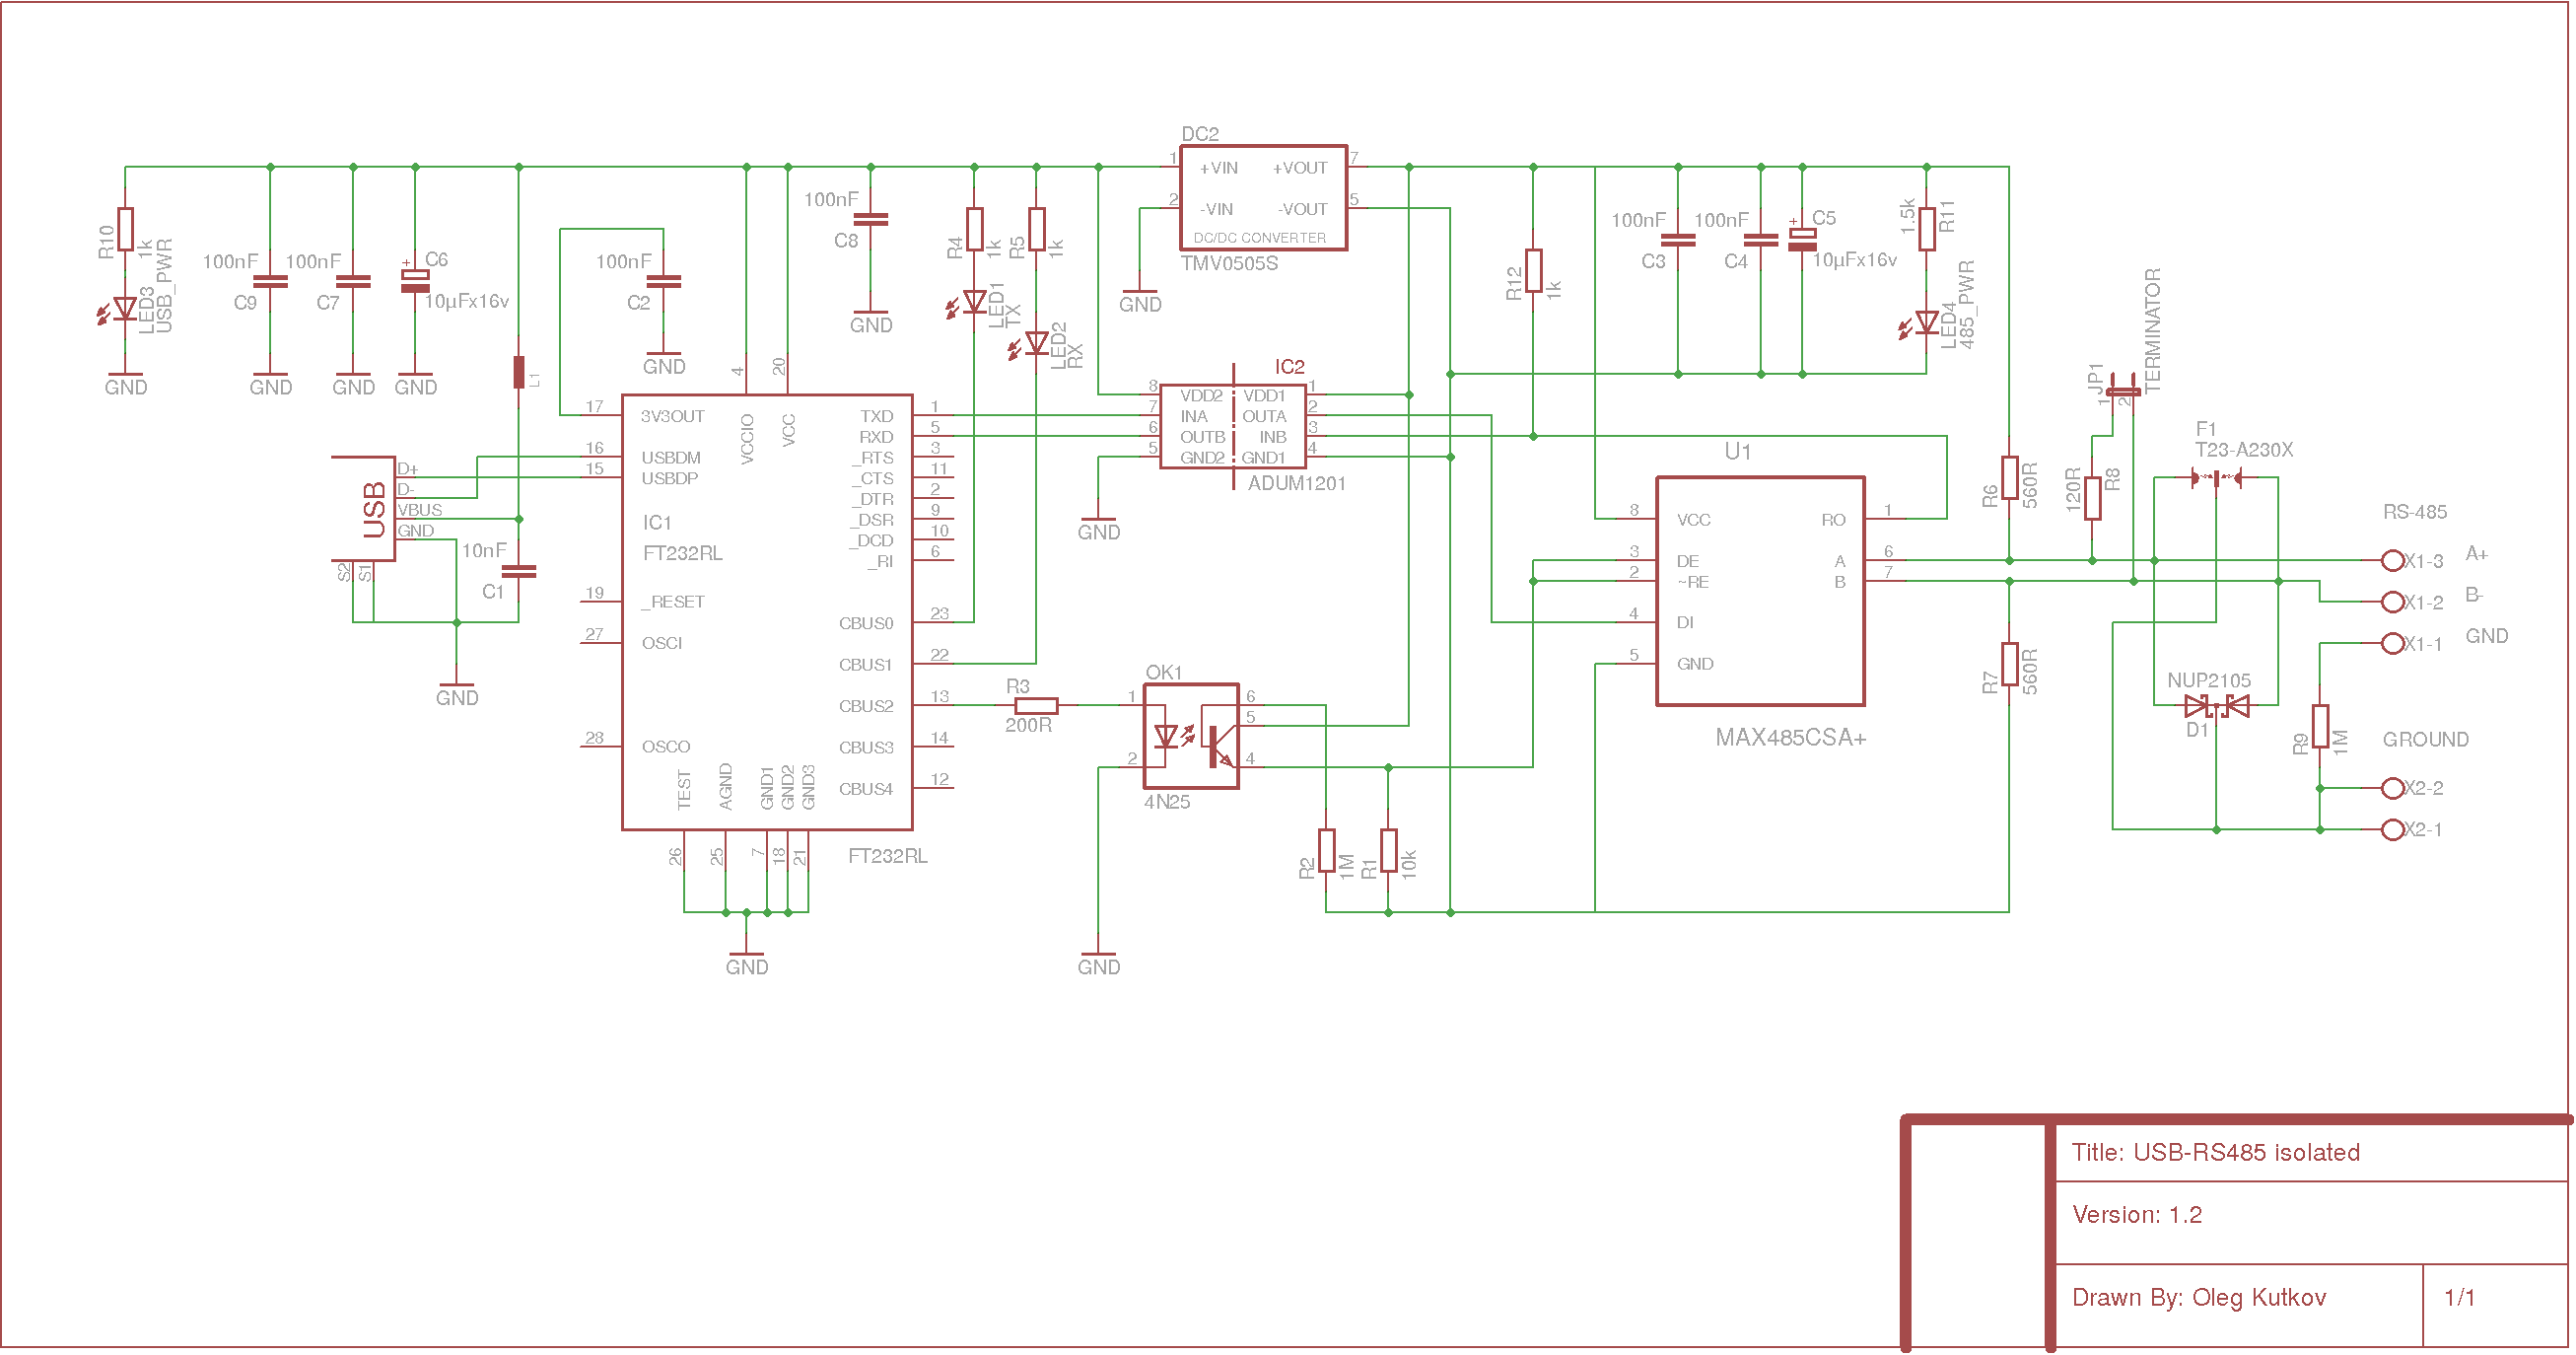Click the Version: 1.2 text field
This screenshot has width=2576, height=1355.
(x=2137, y=1214)
